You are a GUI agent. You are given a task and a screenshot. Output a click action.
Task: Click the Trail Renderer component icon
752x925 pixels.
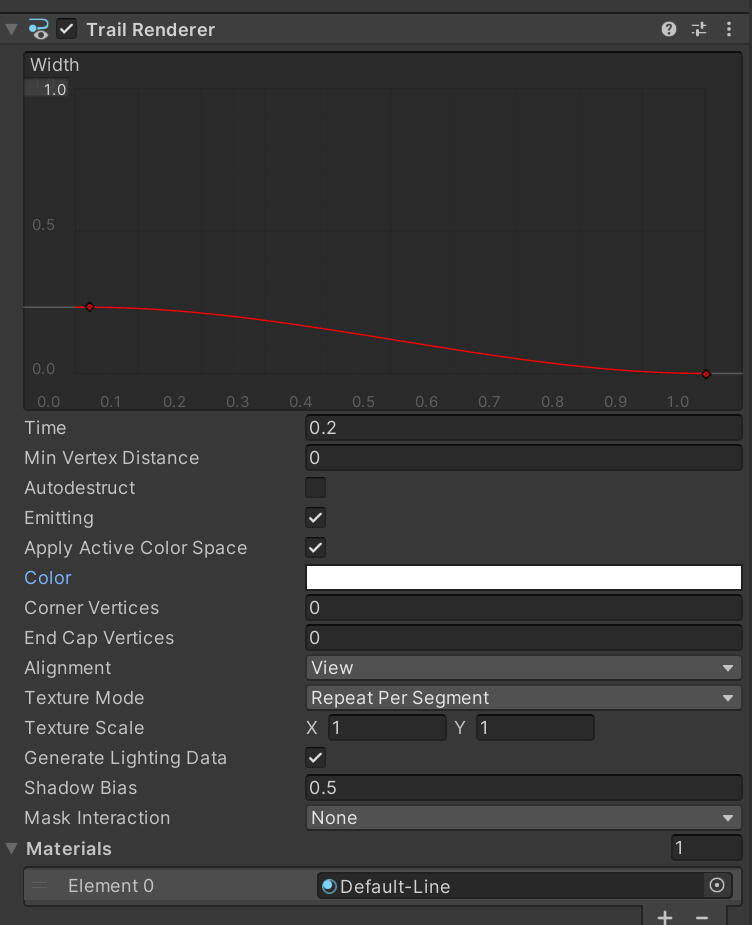point(39,29)
